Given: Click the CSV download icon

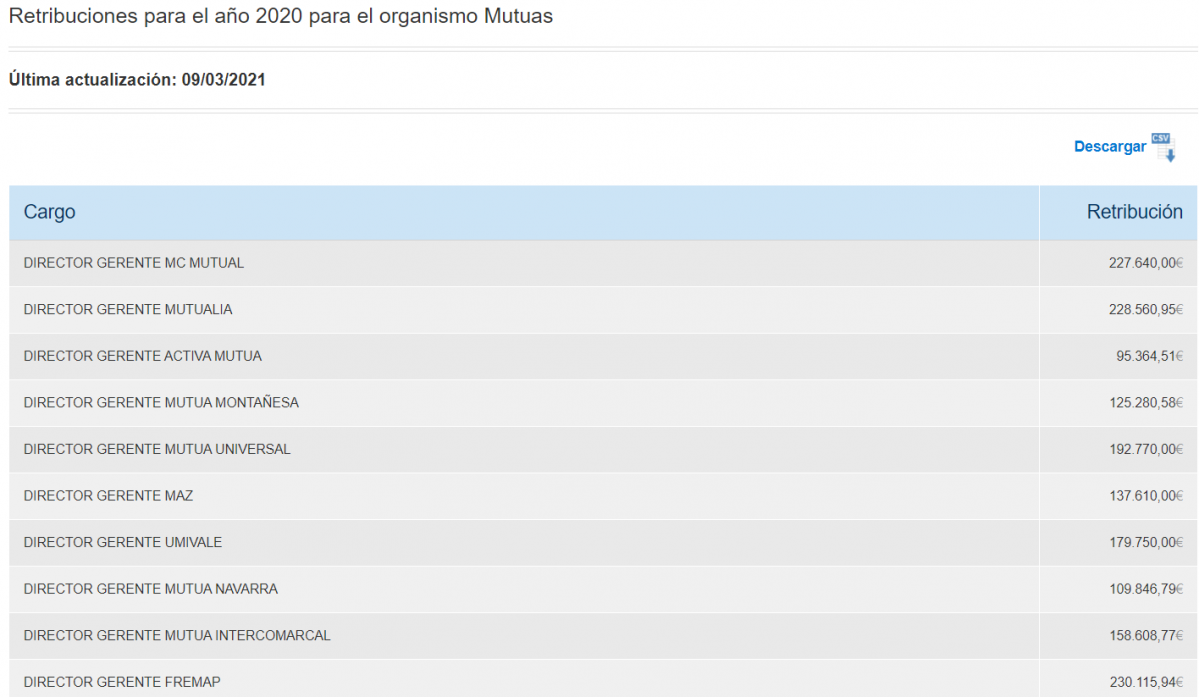Looking at the screenshot, I should [1163, 147].
